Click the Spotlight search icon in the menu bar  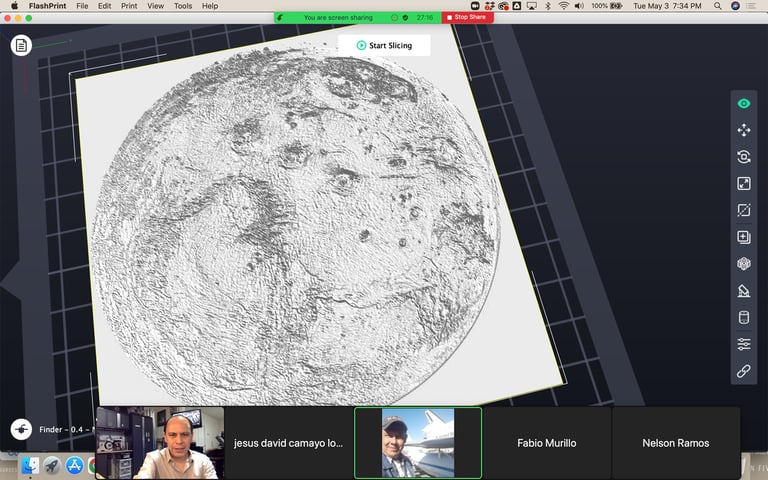(718, 6)
